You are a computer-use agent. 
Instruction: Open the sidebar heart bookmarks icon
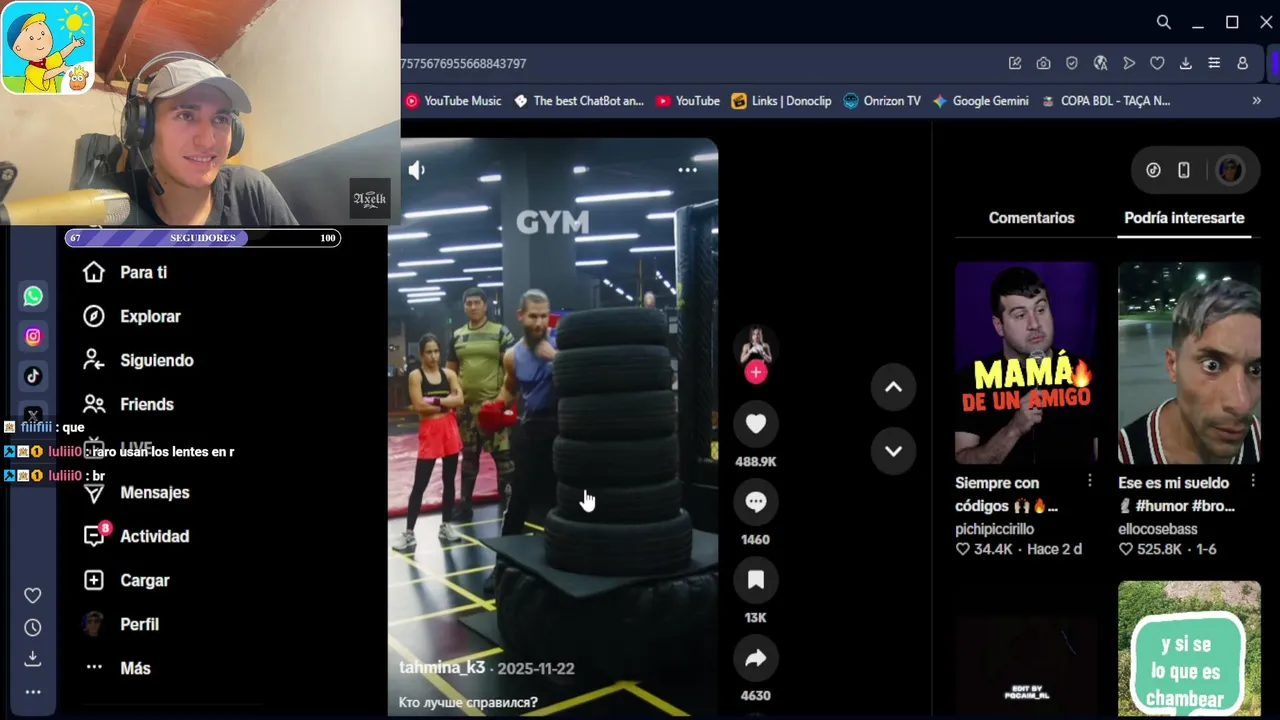(x=33, y=595)
